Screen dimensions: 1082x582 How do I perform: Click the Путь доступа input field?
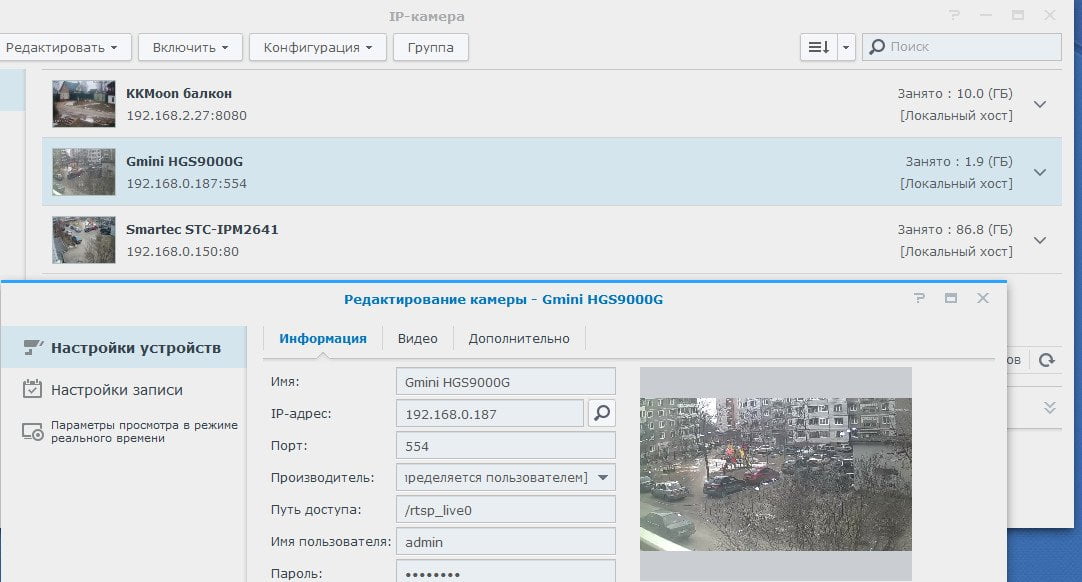point(506,510)
